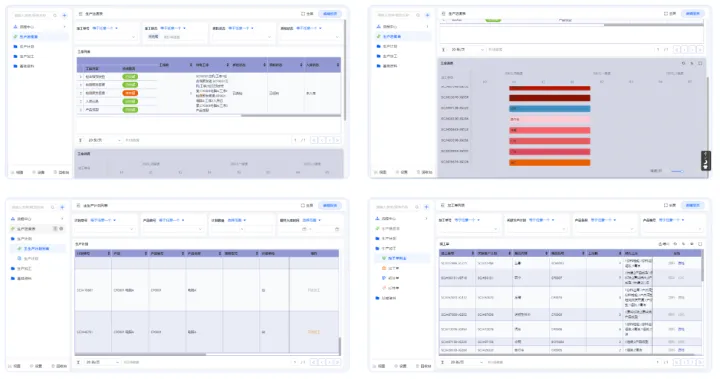The width and height of the screenshot is (720, 379).
Task: Click the orange Gantt bar in top-right panel
Action: tap(549, 162)
